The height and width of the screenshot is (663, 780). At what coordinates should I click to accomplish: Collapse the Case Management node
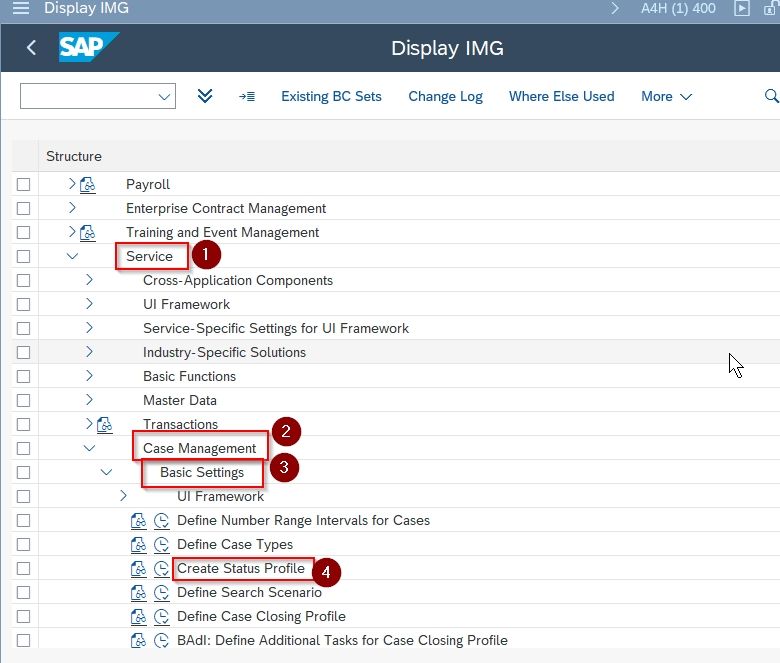(89, 448)
